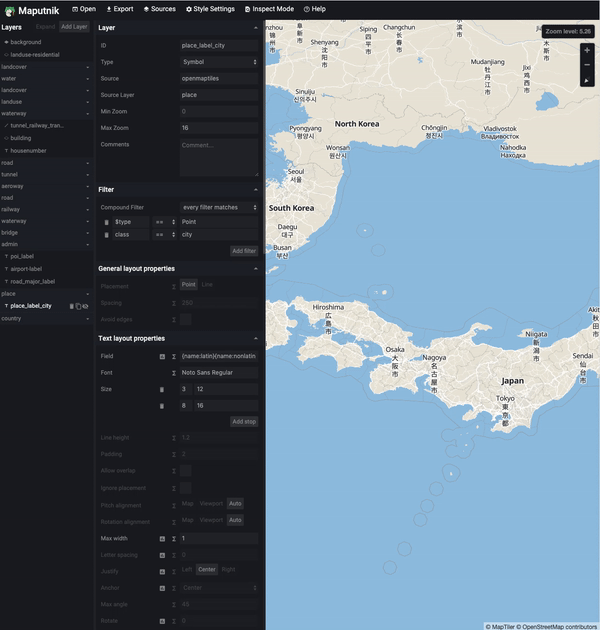Click the Expand layers button
Viewport: 600px width, 630px height.
45,27
